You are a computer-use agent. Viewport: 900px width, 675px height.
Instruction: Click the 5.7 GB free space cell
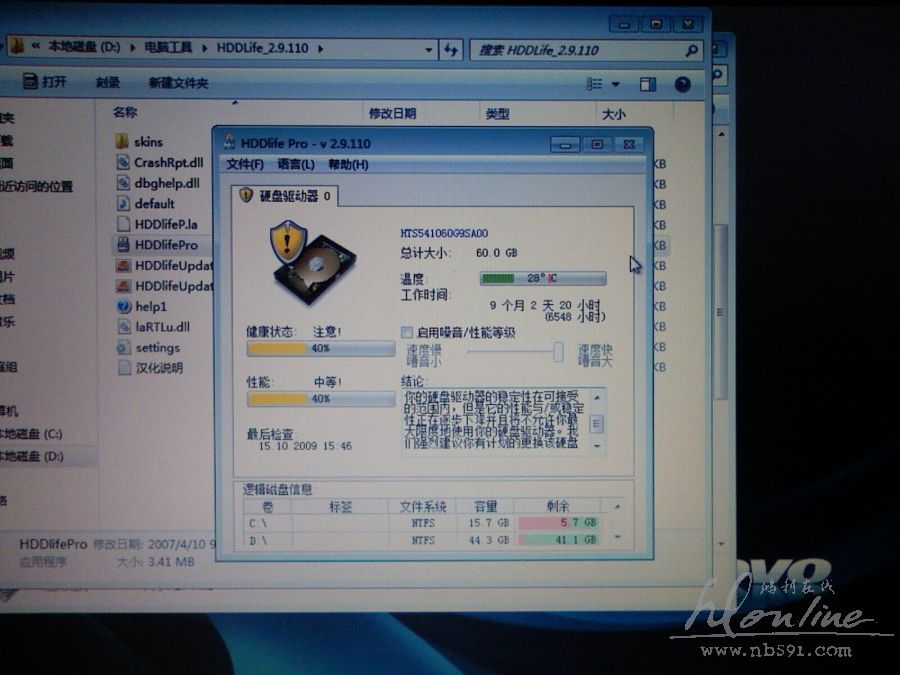pos(558,522)
